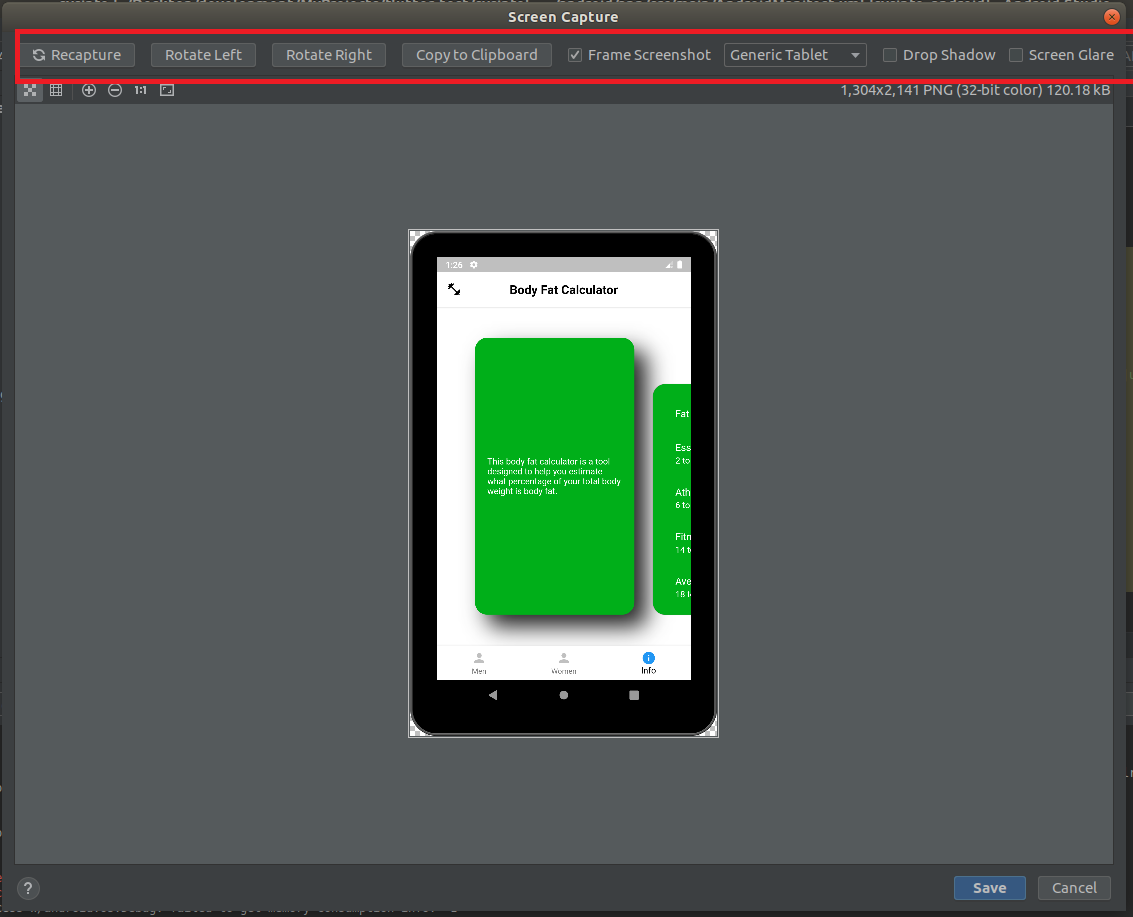The height and width of the screenshot is (917, 1133).
Task: Zoom in on the captured screenshot
Action: click(89, 90)
